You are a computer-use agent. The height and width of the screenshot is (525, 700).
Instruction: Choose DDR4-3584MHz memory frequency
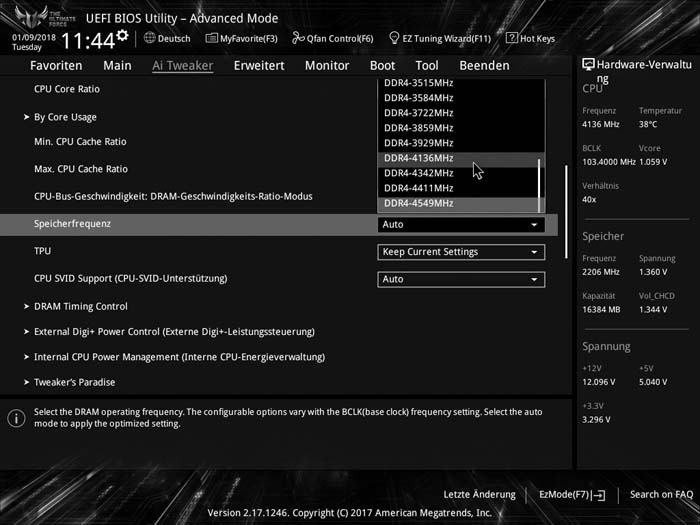click(x=461, y=98)
